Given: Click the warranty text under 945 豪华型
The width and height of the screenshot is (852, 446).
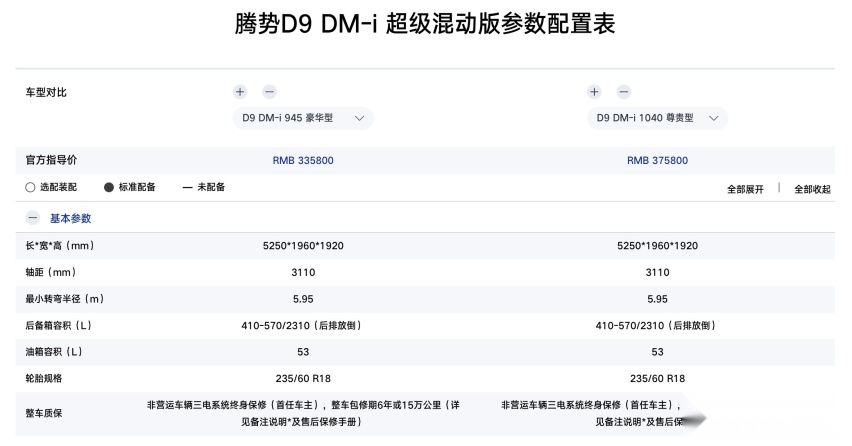Looking at the screenshot, I should point(303,413).
